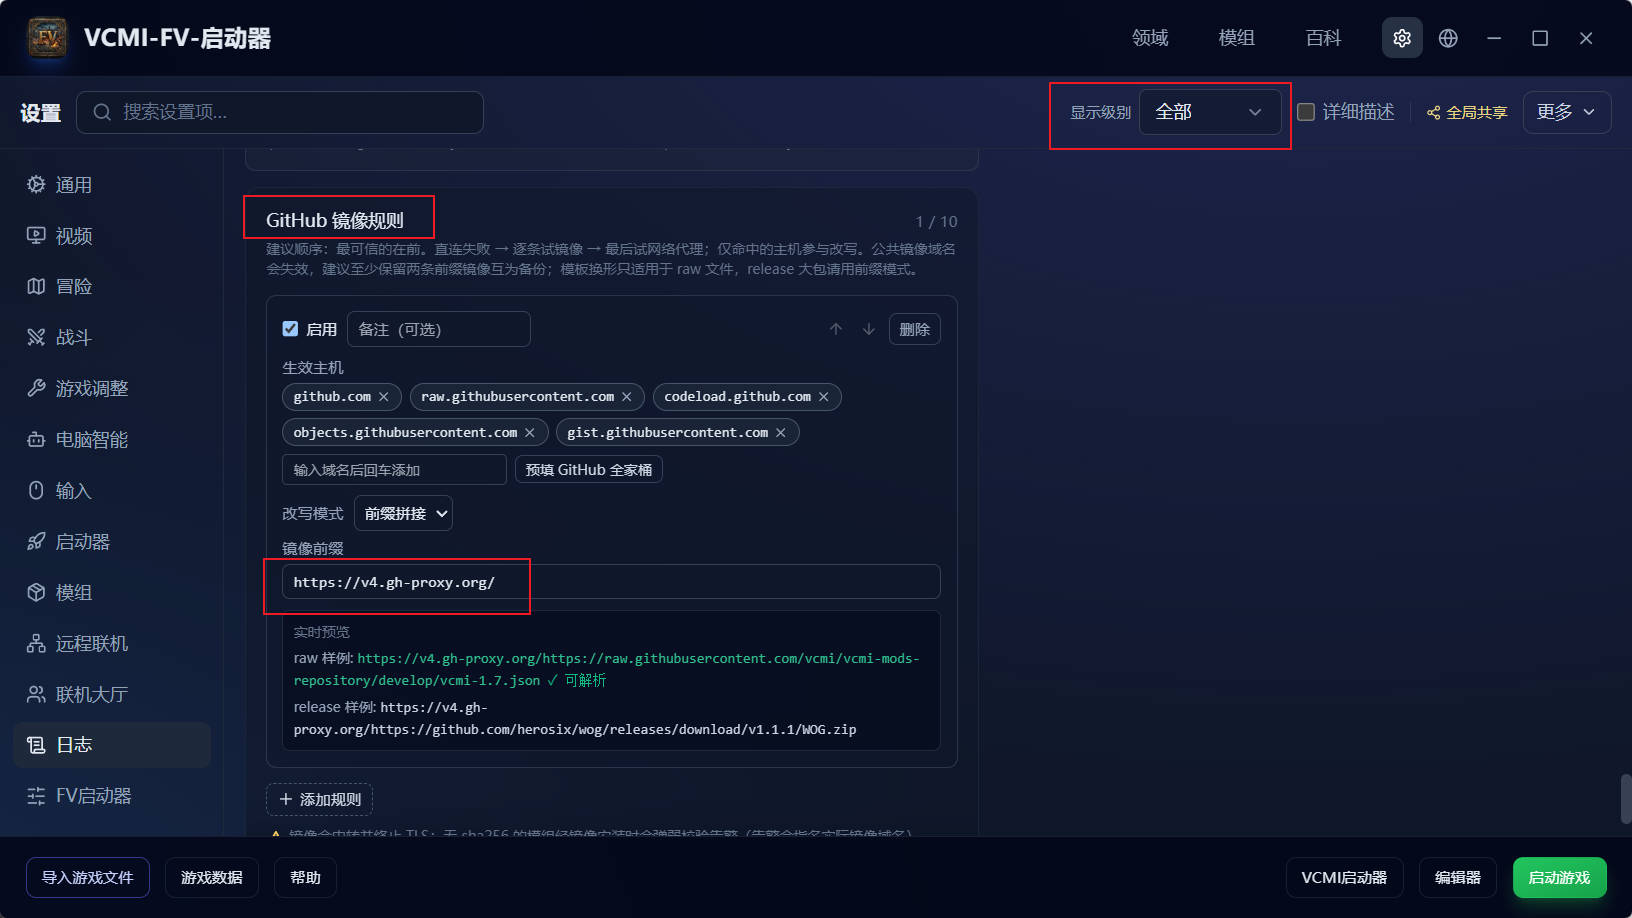
Task: Click 预填 GitHub 全家桶 button
Action: [x=589, y=470]
